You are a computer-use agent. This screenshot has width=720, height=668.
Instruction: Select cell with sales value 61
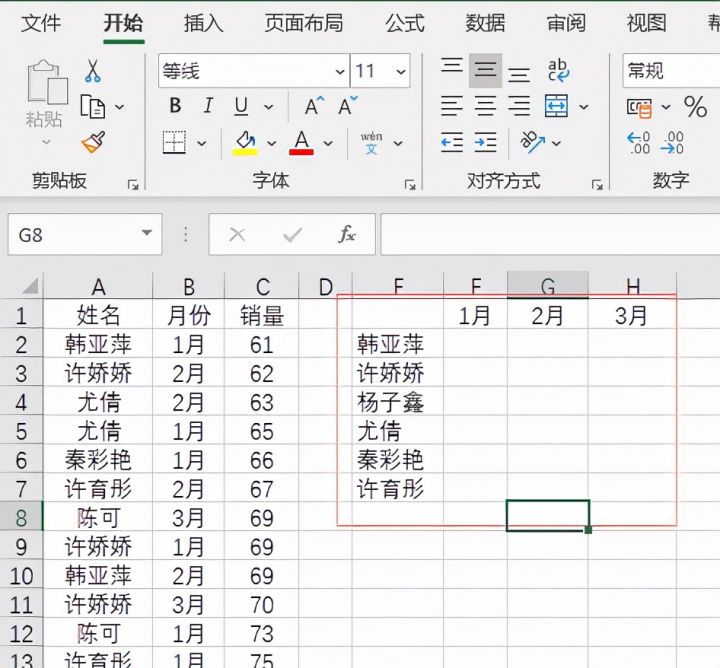pyautogui.click(x=261, y=344)
